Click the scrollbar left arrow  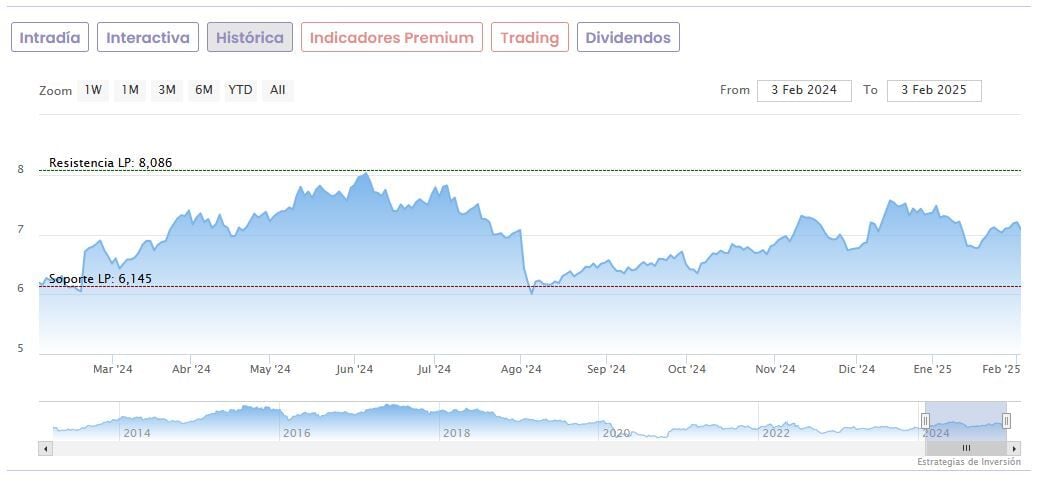[45, 449]
